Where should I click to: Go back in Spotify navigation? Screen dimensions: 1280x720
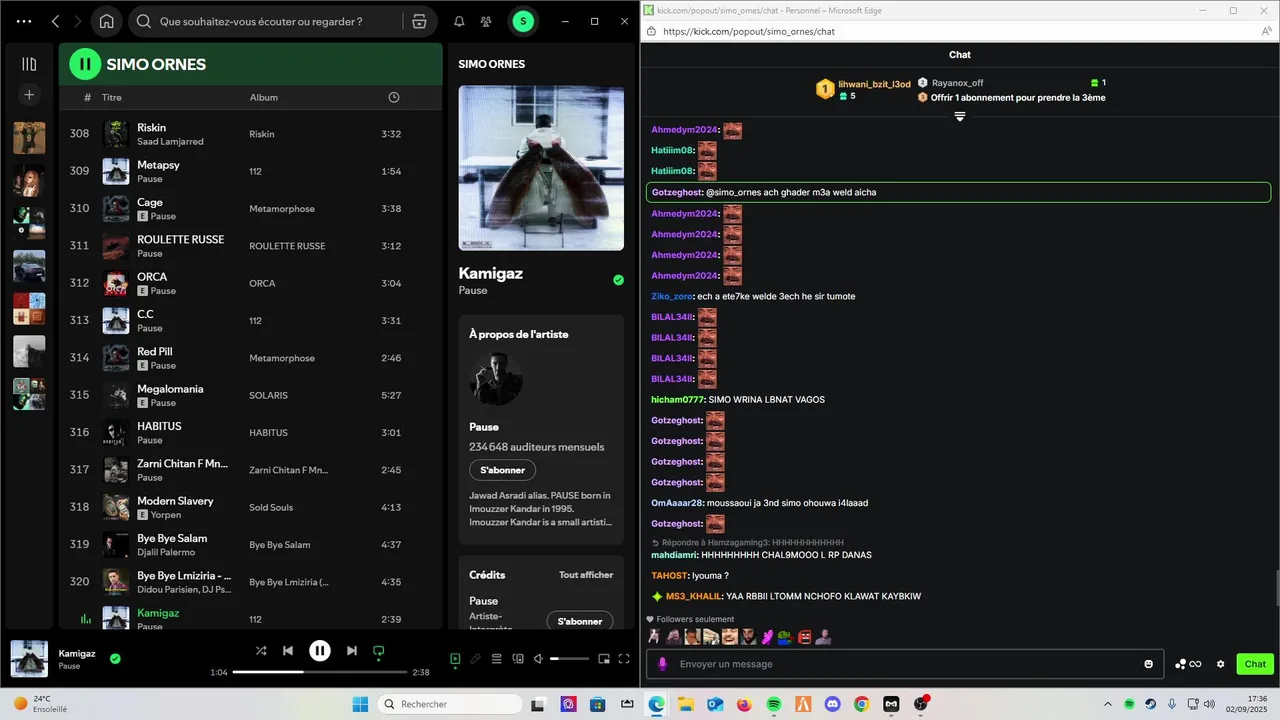(x=55, y=21)
